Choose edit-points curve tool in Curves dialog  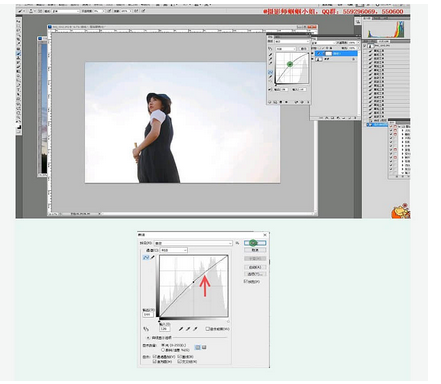coord(146,257)
